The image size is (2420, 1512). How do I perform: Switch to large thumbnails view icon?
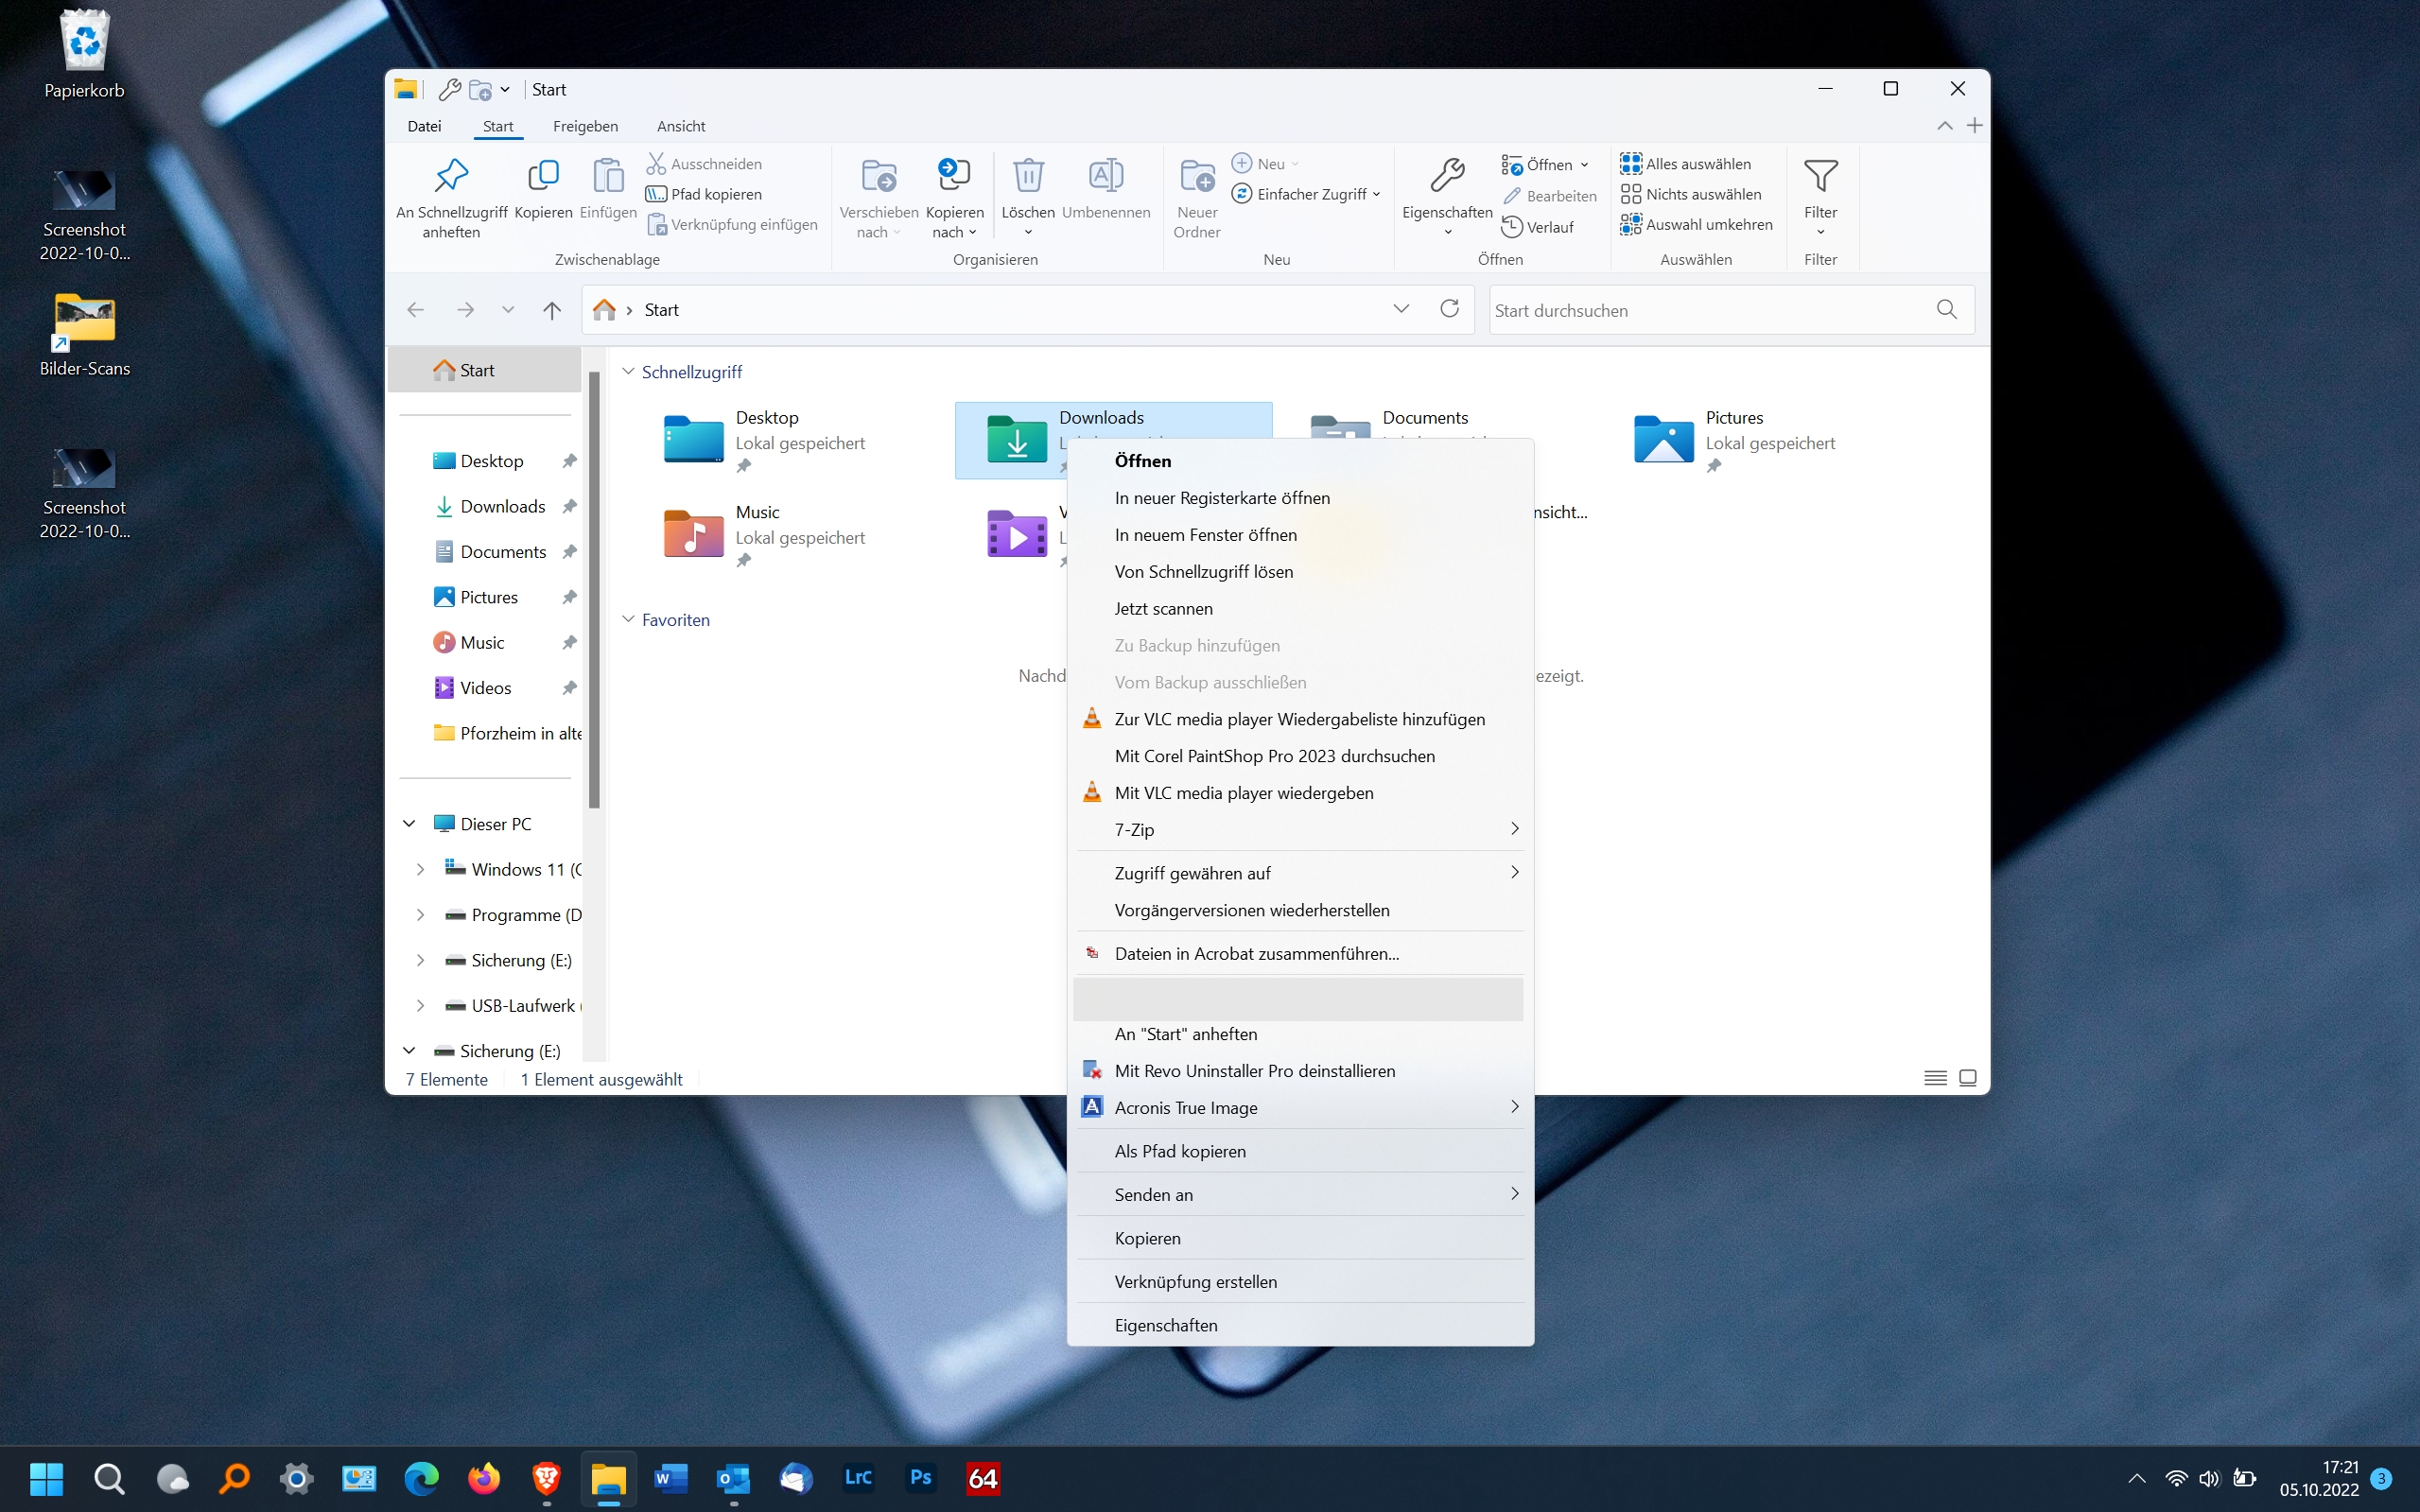click(x=1967, y=1078)
